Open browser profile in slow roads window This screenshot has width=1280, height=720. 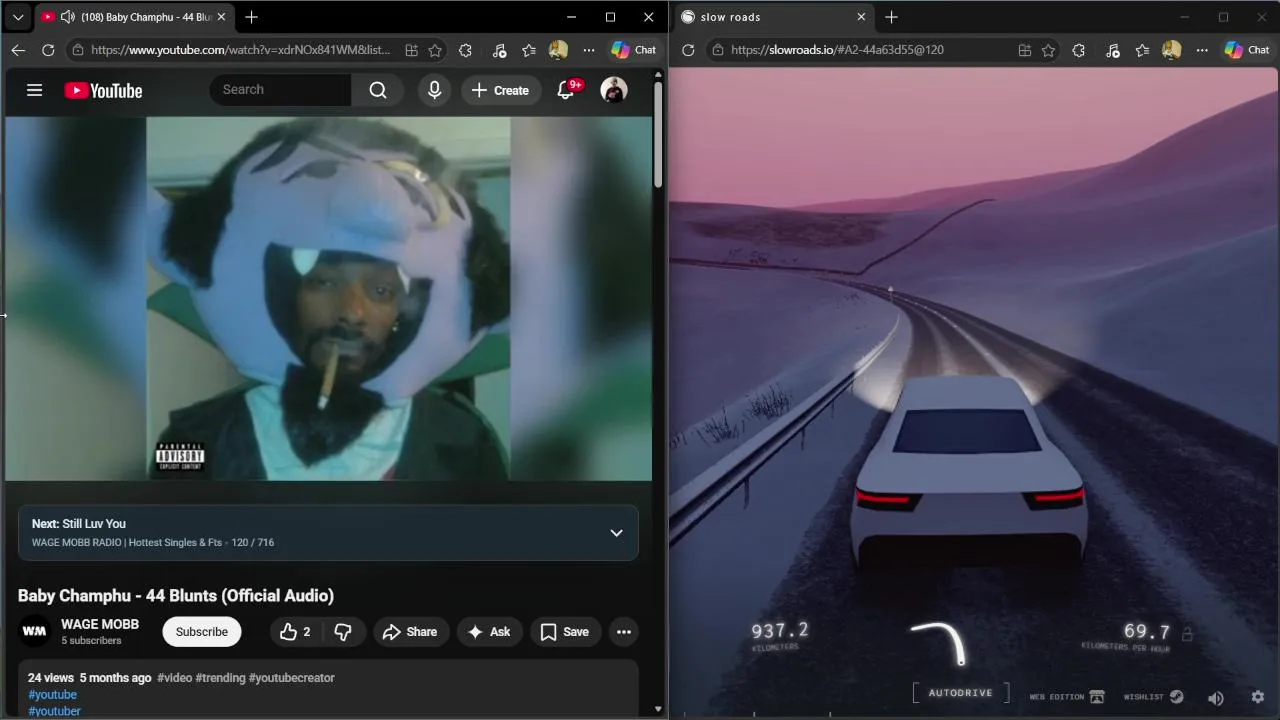tap(1172, 50)
